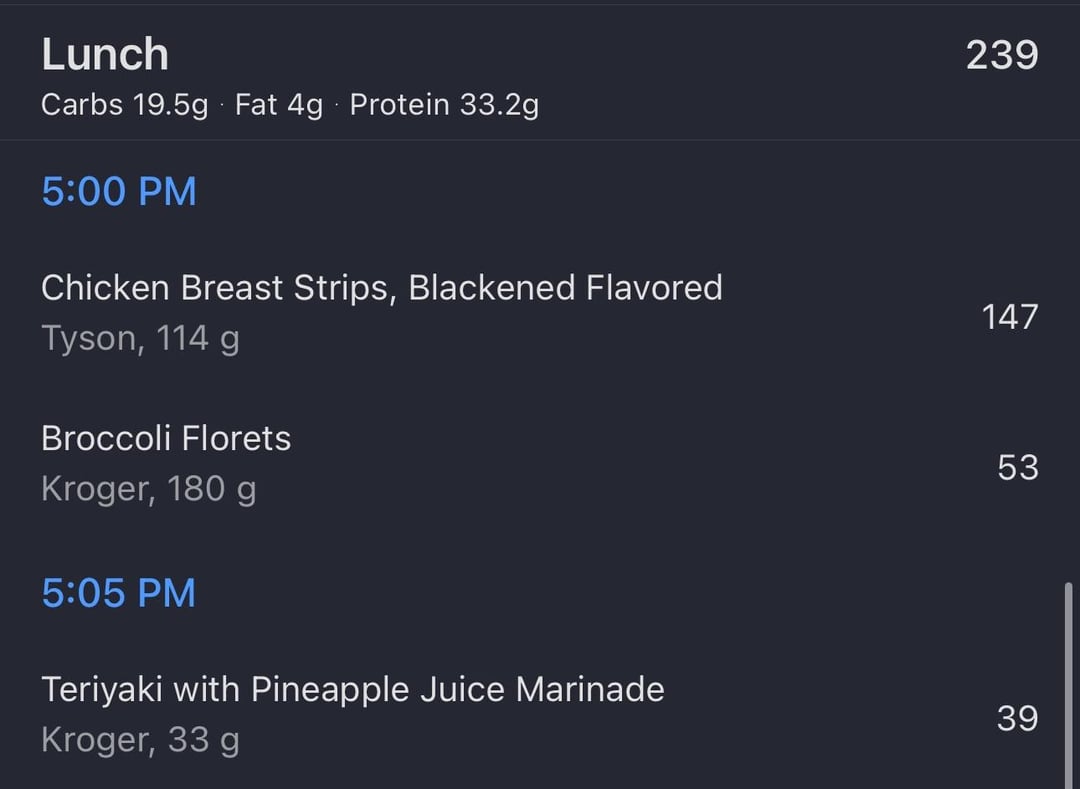Open the Broccoli Florets entry
Viewport: 1080px width, 789px height.
pos(540,463)
